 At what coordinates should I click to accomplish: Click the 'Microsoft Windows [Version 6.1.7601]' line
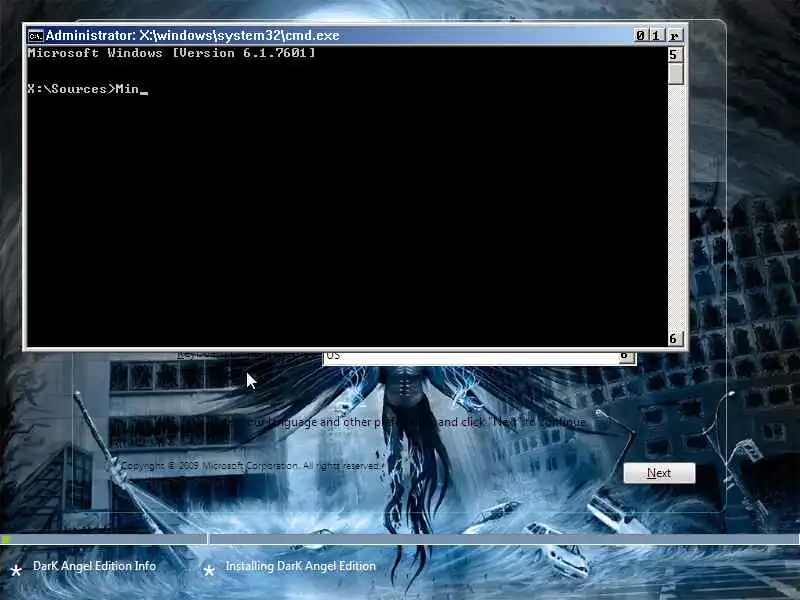coord(171,53)
